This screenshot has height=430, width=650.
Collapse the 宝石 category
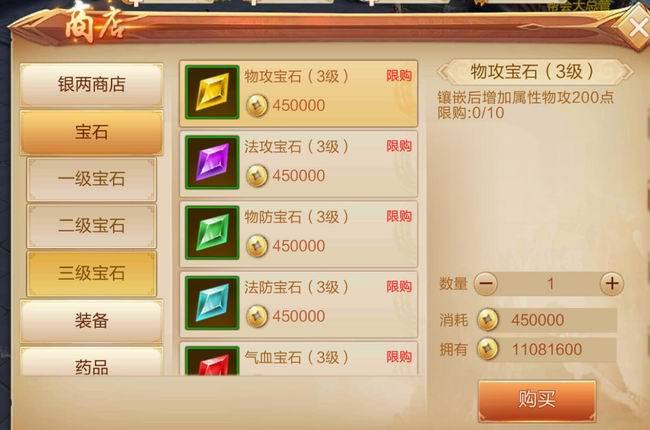[92, 133]
